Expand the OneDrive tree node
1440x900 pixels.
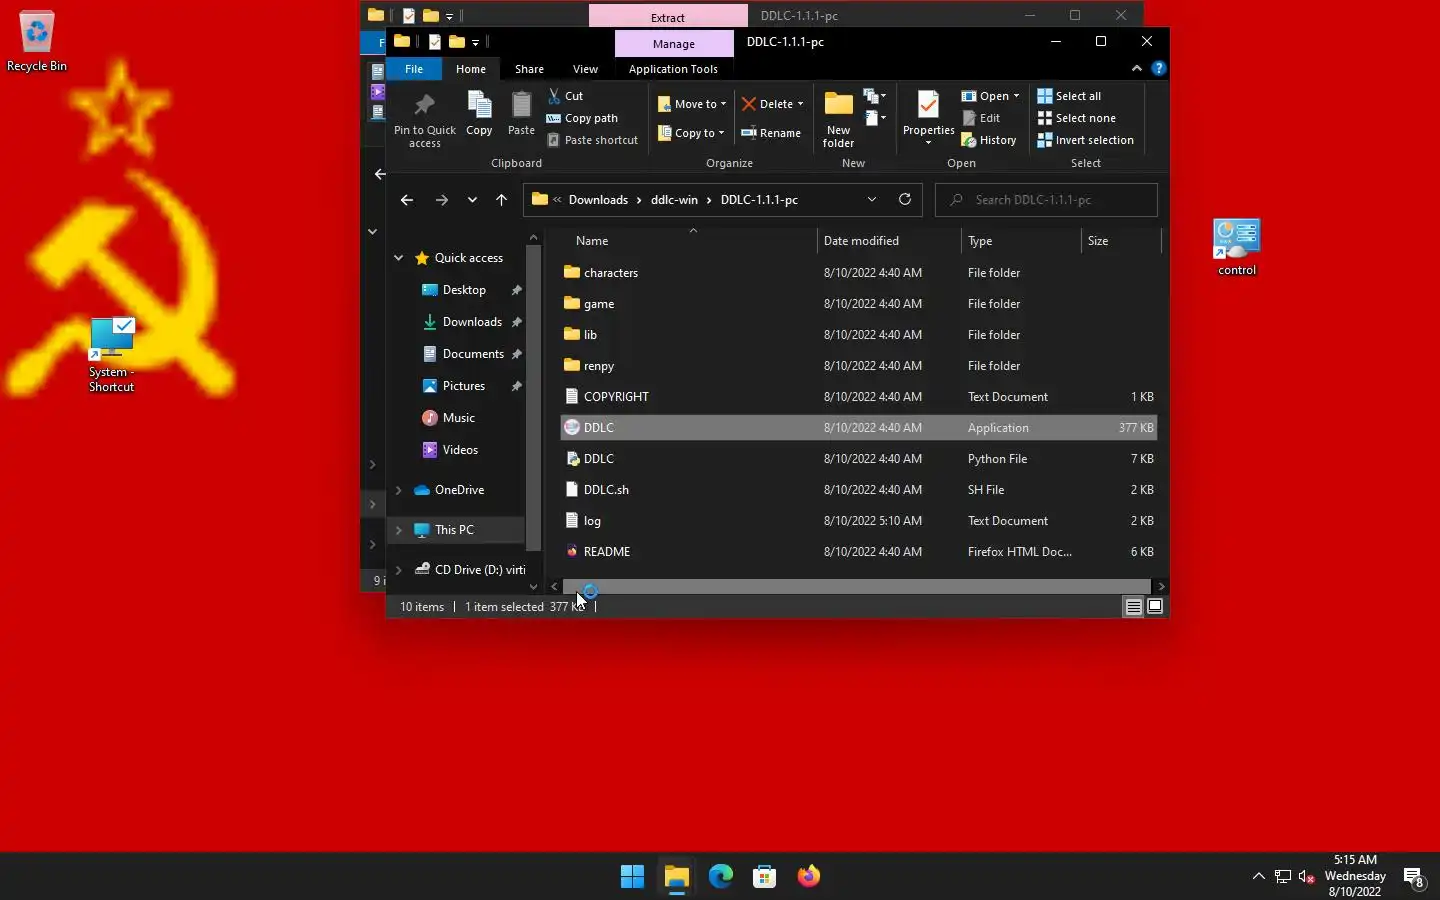(399, 490)
